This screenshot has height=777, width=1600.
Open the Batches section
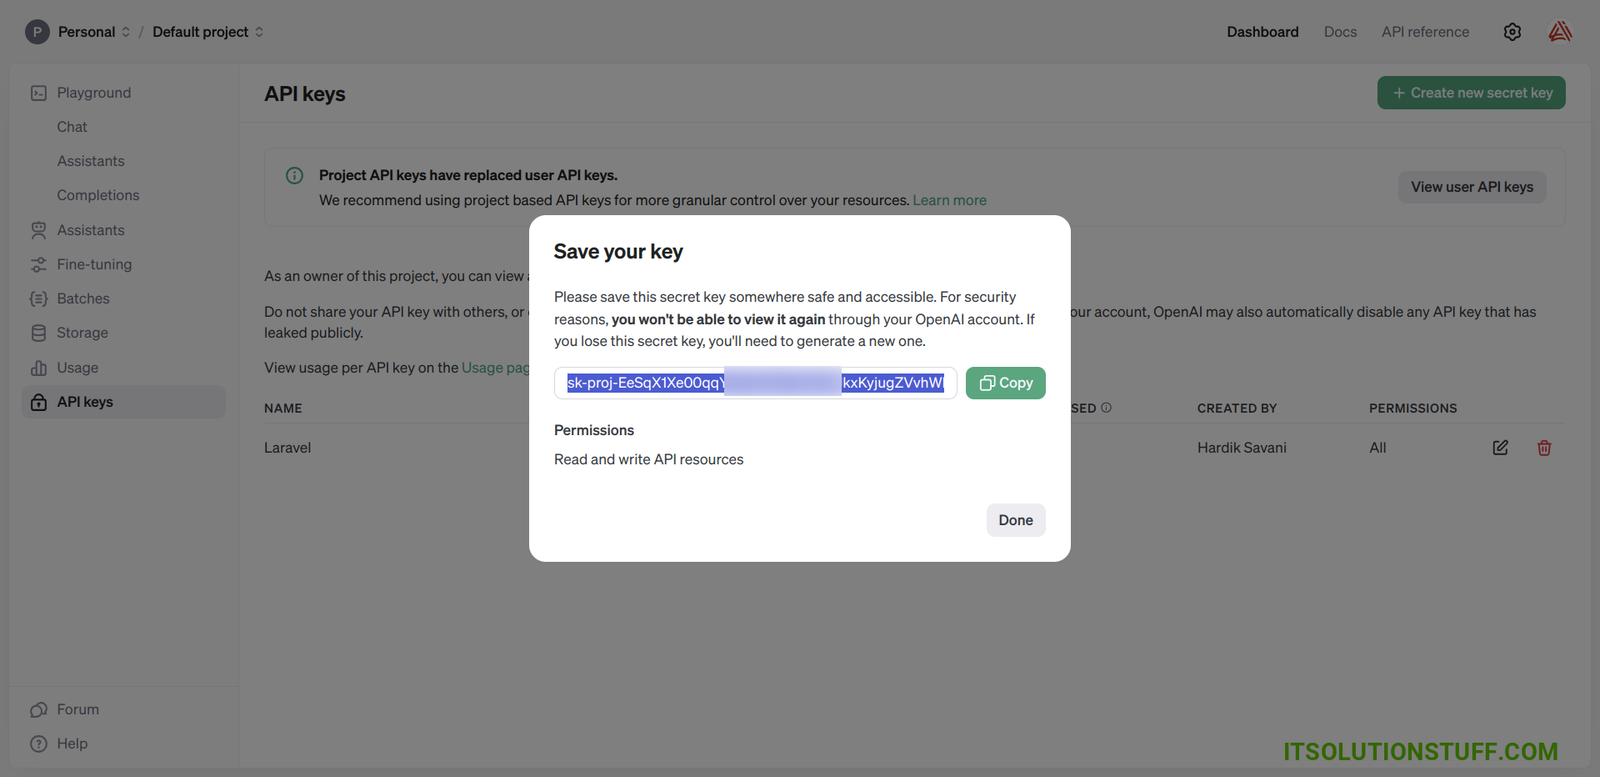coord(83,299)
